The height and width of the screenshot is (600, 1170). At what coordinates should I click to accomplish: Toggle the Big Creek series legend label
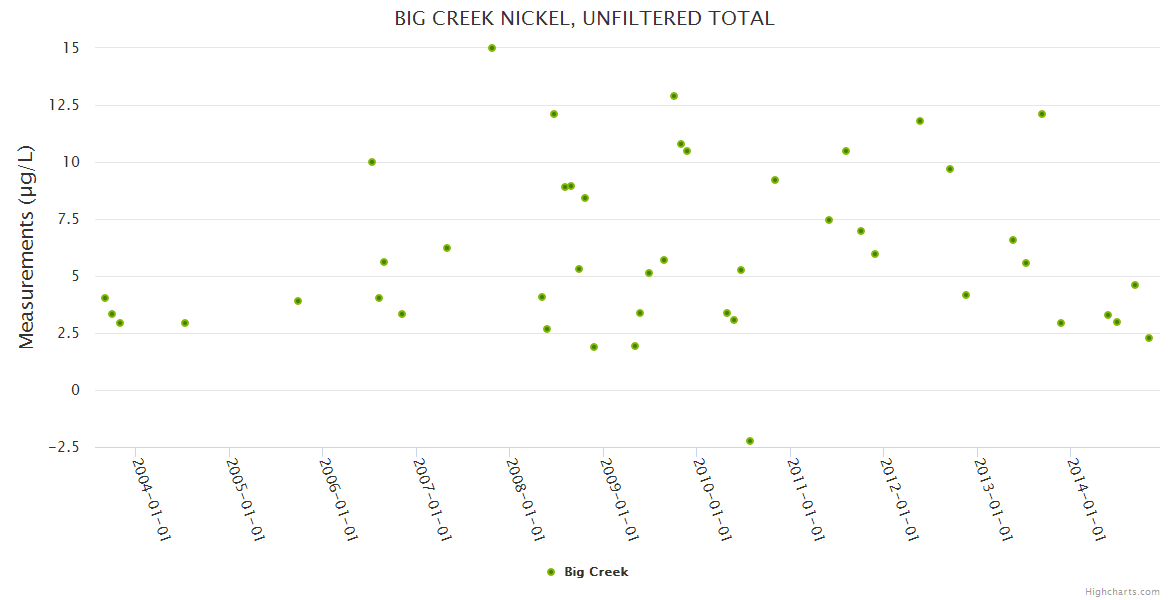[x=596, y=572]
